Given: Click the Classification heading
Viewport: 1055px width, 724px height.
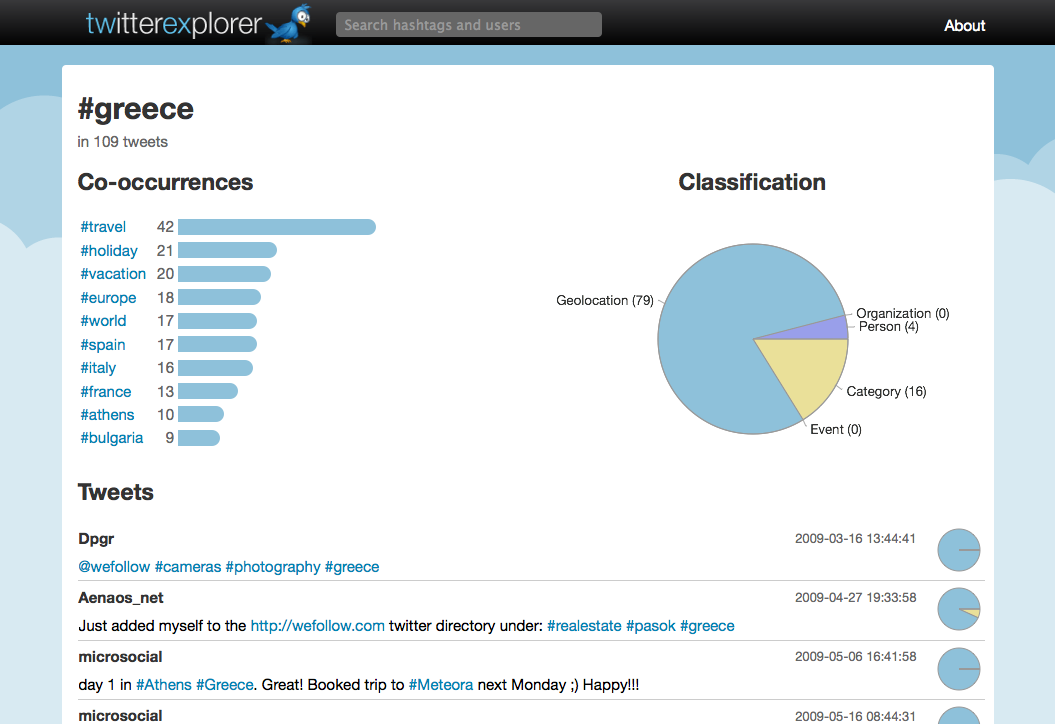Looking at the screenshot, I should (752, 182).
